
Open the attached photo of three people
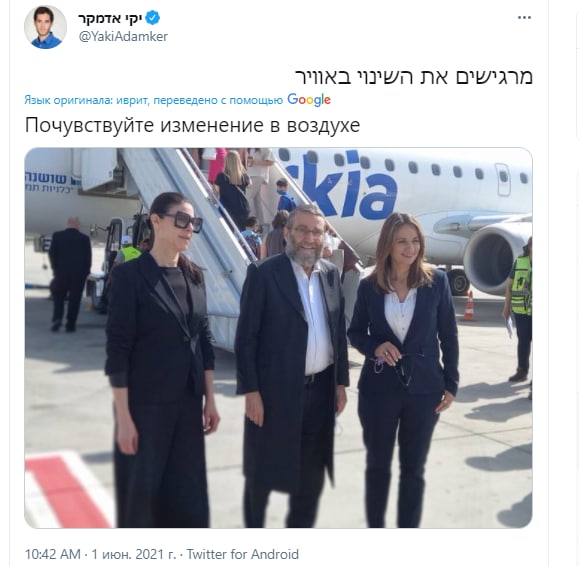(278, 338)
